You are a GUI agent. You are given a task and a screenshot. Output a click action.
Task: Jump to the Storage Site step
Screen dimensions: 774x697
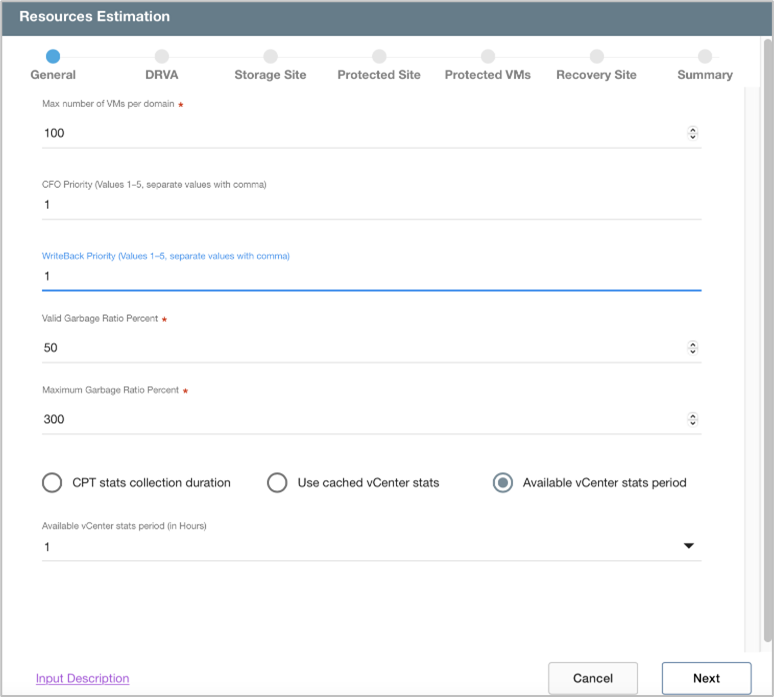pos(270,57)
